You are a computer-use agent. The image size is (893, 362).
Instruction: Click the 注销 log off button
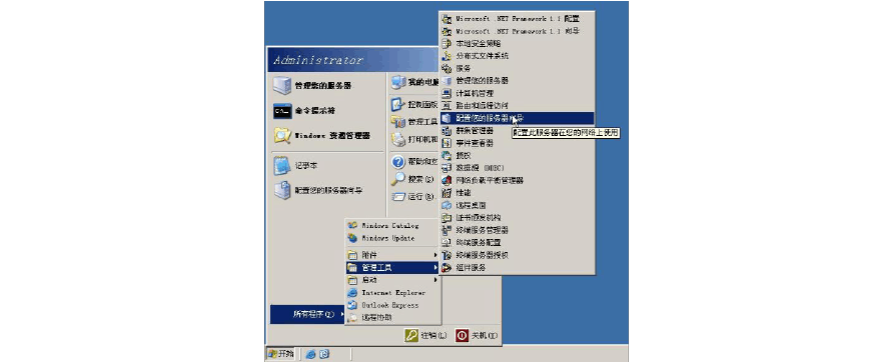[426, 336]
